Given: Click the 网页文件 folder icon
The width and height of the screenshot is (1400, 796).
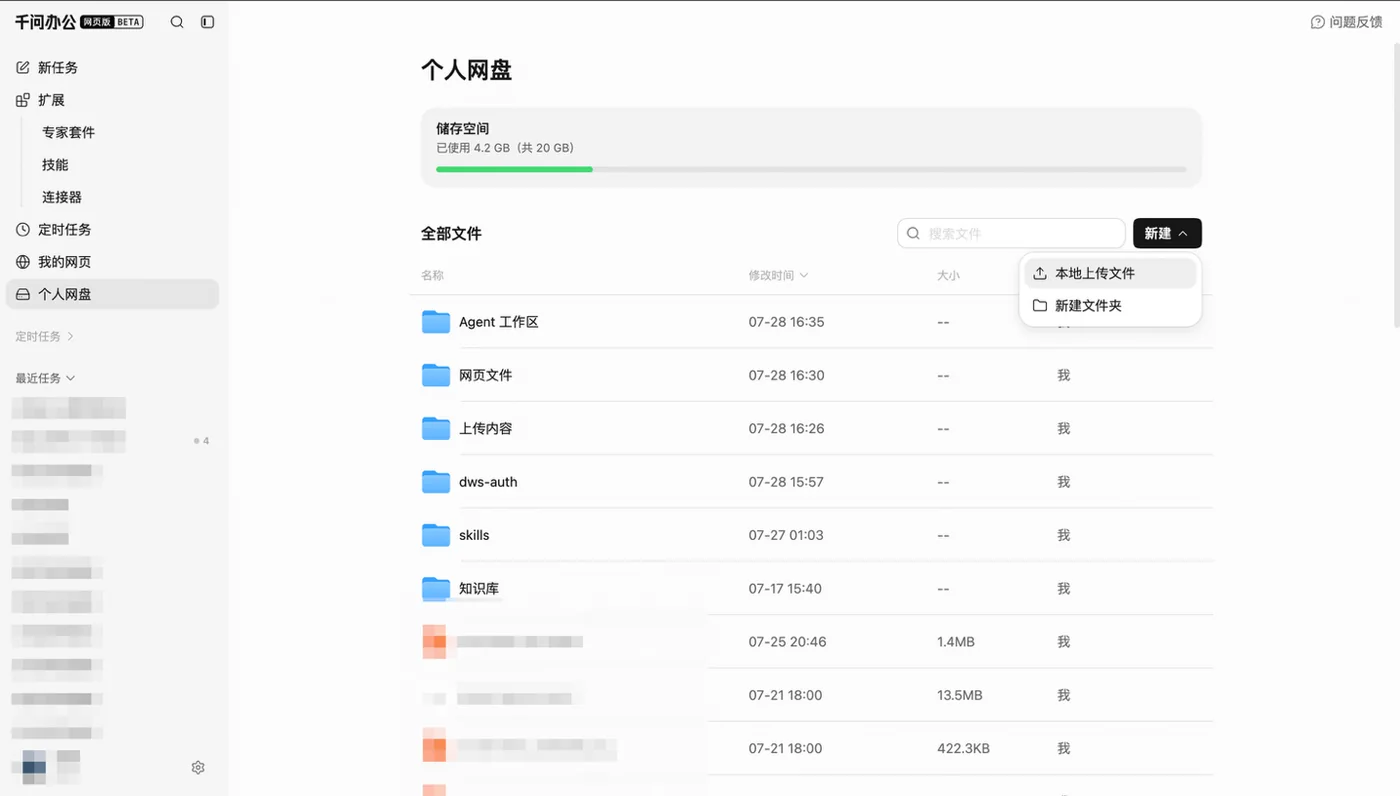Looking at the screenshot, I should point(436,375).
